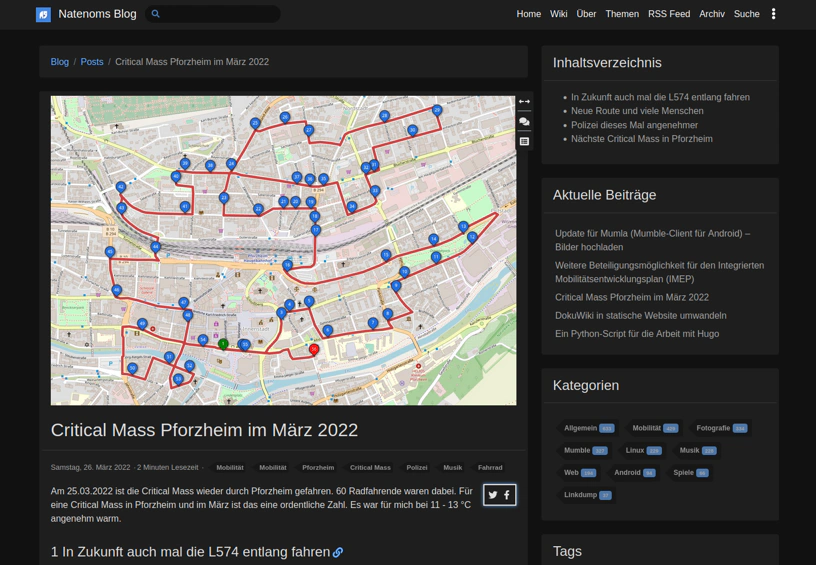Jump to 'Neue Route und viele Menschen'

(637, 111)
